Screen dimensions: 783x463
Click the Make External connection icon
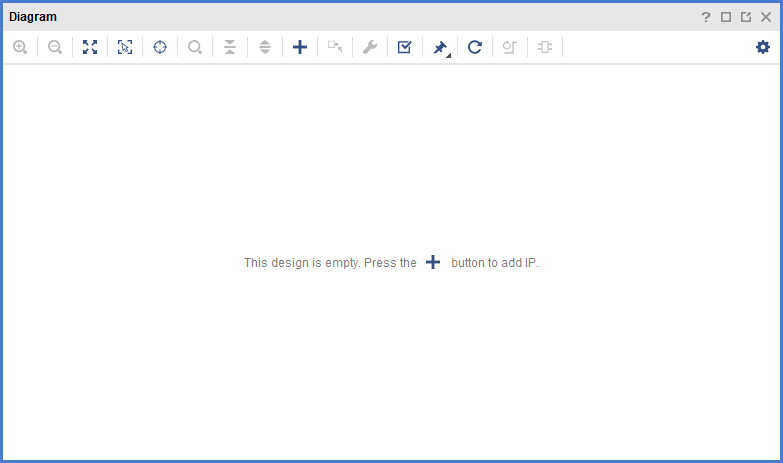[x=335, y=47]
